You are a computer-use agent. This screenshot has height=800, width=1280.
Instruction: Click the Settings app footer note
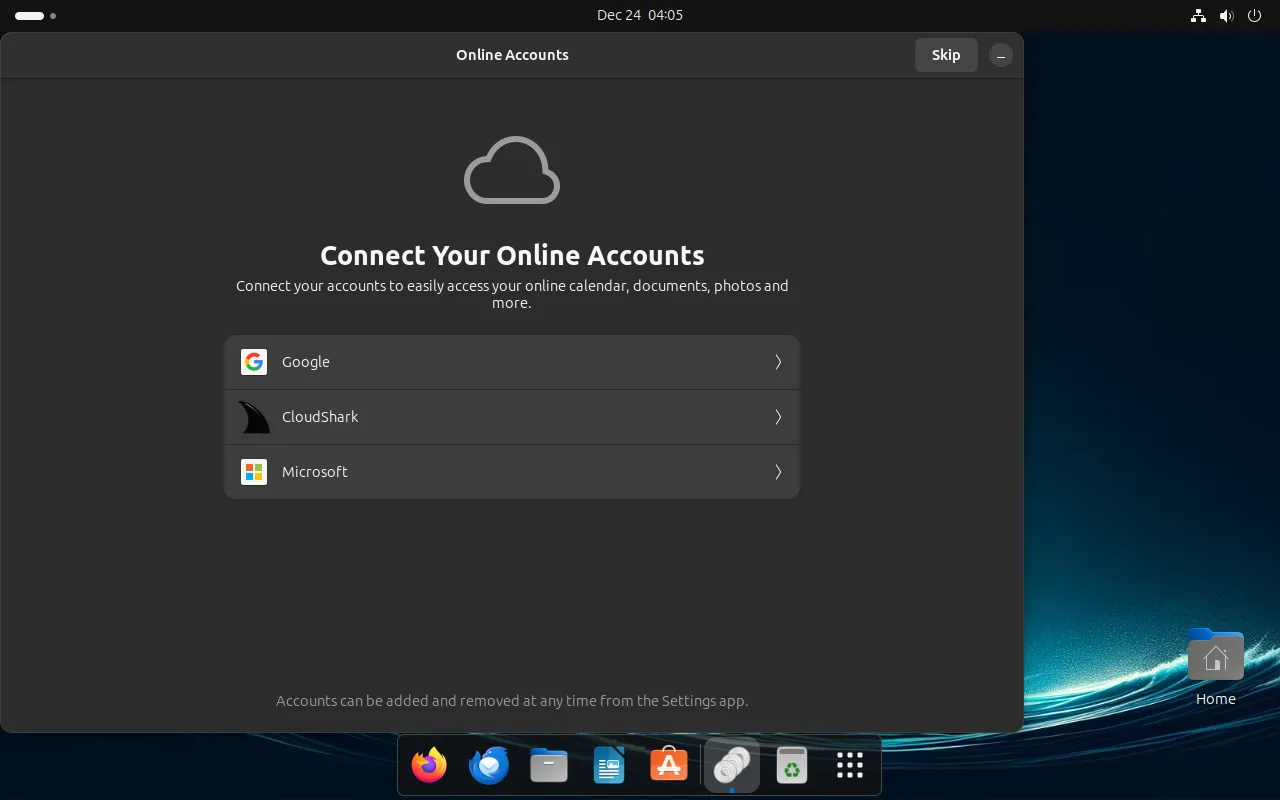[x=512, y=701]
